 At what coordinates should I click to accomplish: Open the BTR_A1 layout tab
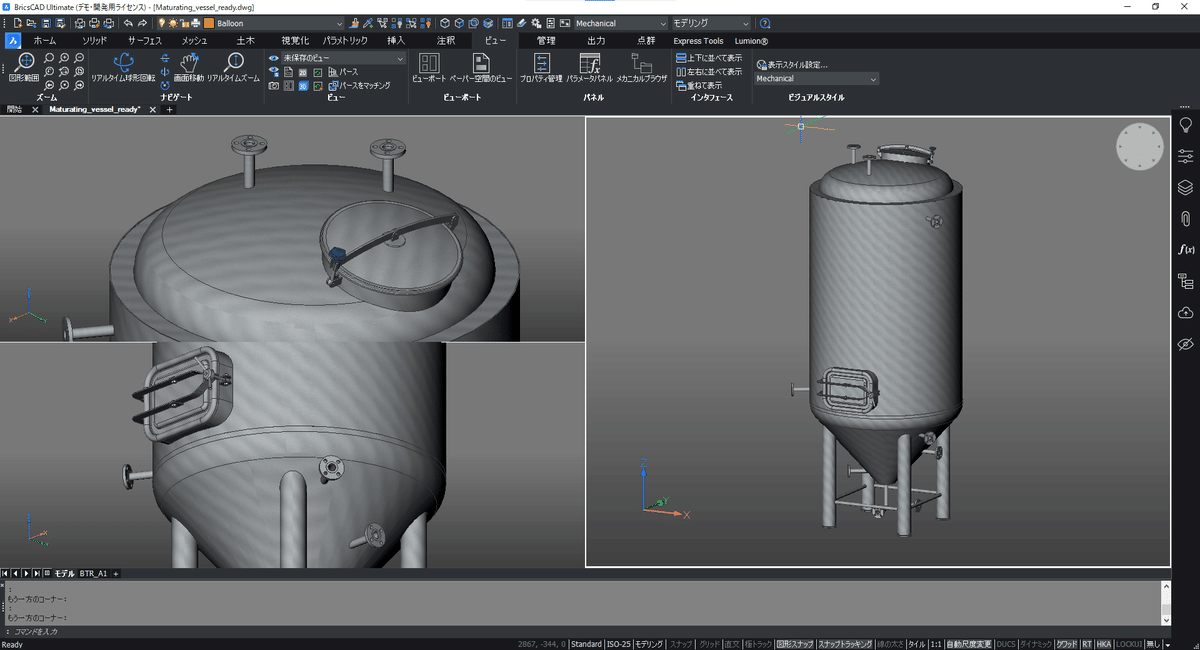tap(93, 574)
